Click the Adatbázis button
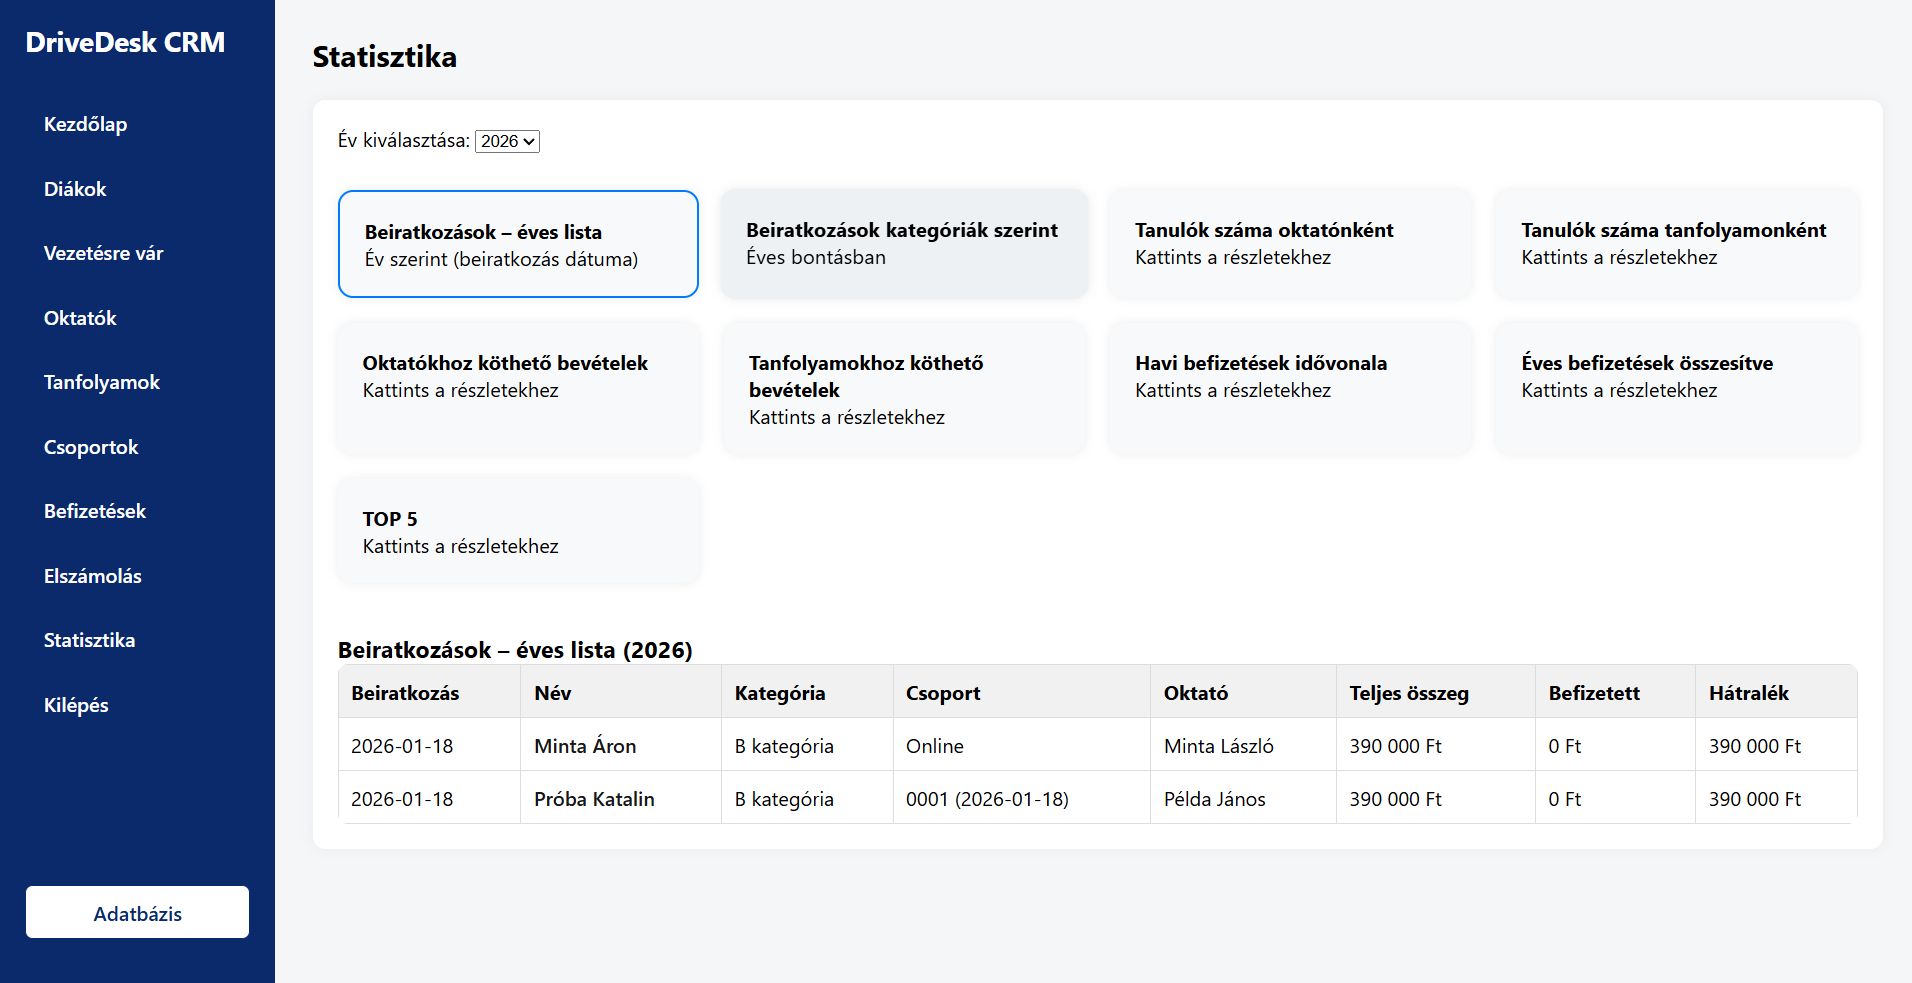The height and width of the screenshot is (983, 1912). 137,912
